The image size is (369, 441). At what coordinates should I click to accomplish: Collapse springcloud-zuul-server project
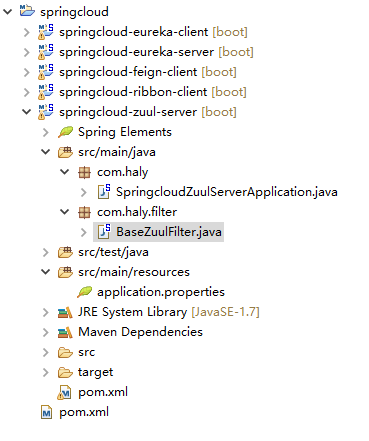point(27,112)
